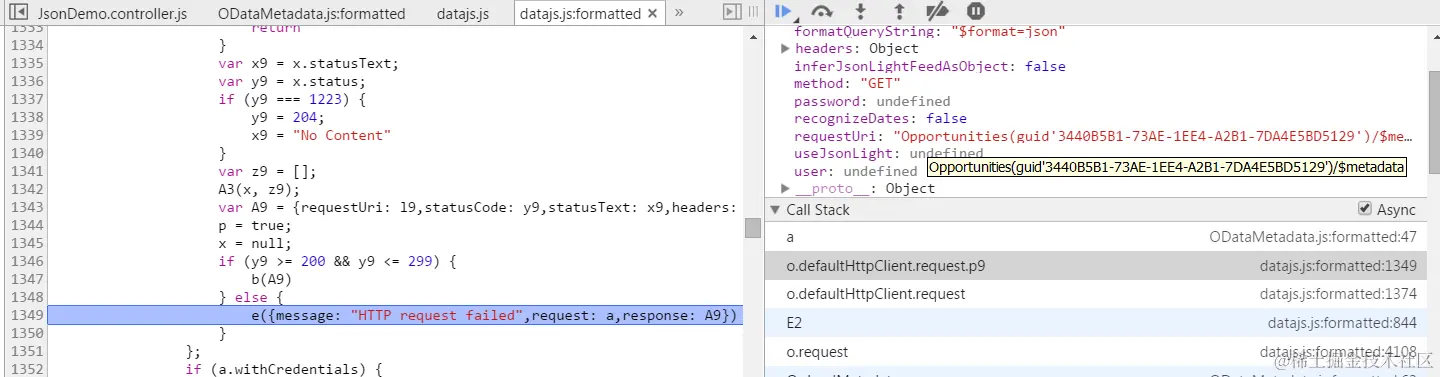Click the 'method: "GET"' property
This screenshot has height=377, width=1440.
coord(847,83)
